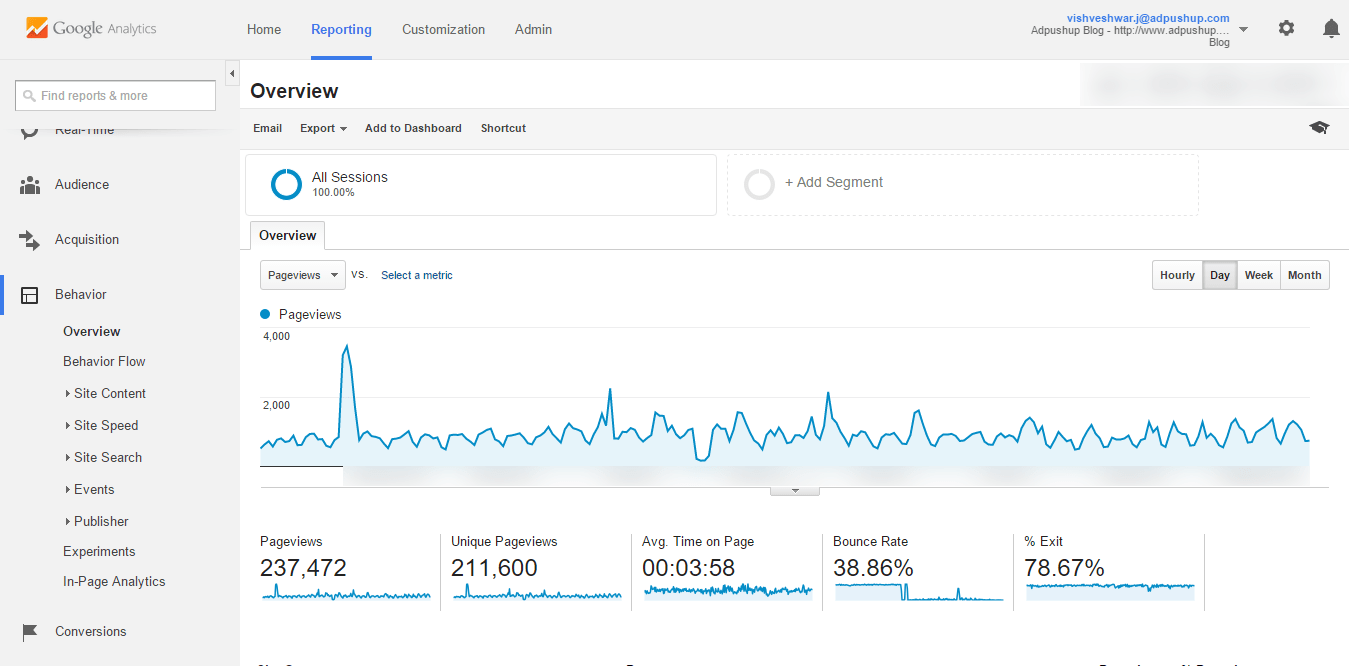Click the Select a metric link
This screenshot has width=1349, height=666.
pyautogui.click(x=416, y=275)
